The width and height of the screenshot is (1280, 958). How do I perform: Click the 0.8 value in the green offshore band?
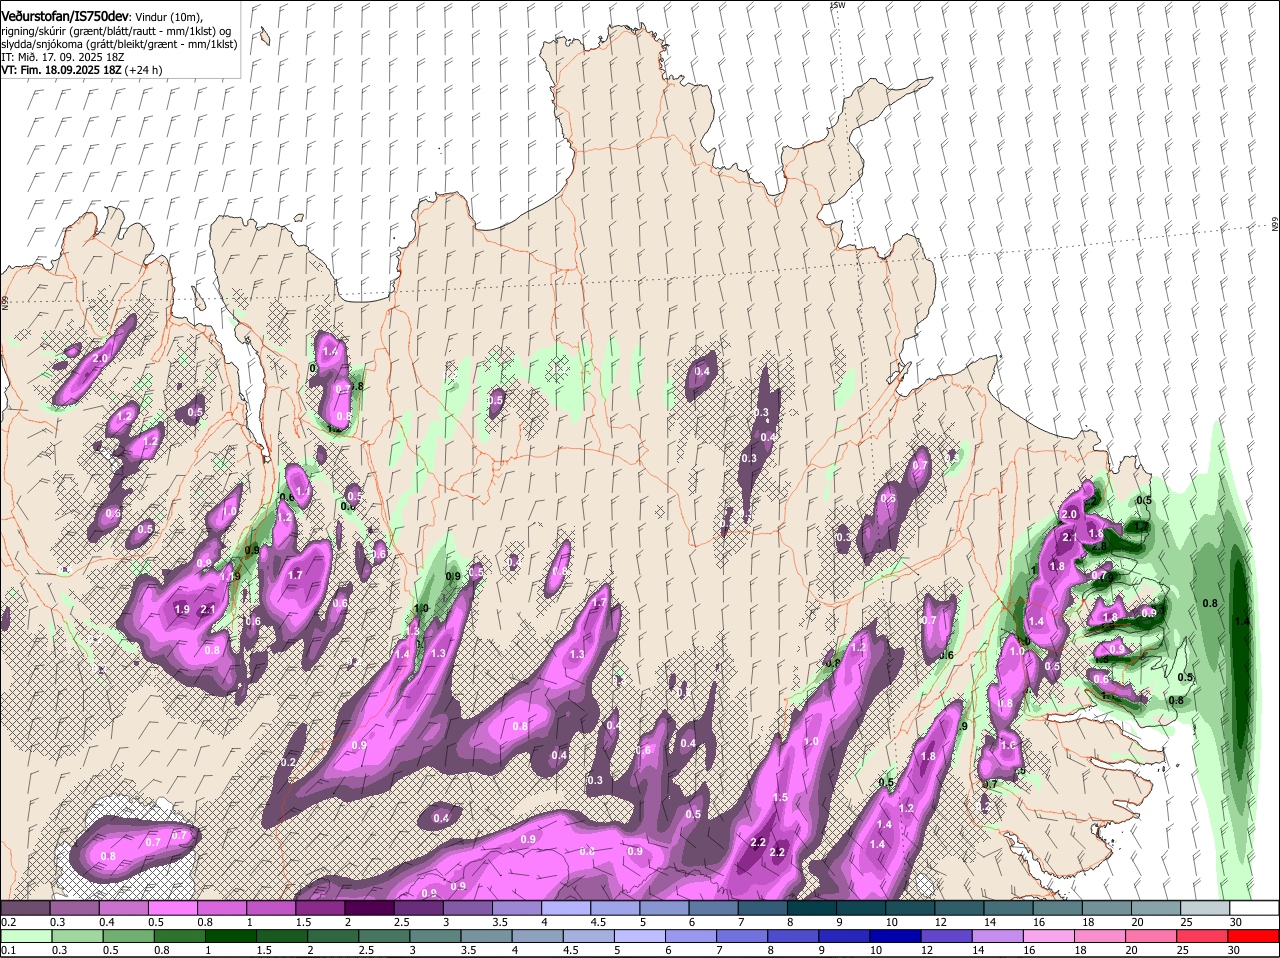(x=1209, y=603)
